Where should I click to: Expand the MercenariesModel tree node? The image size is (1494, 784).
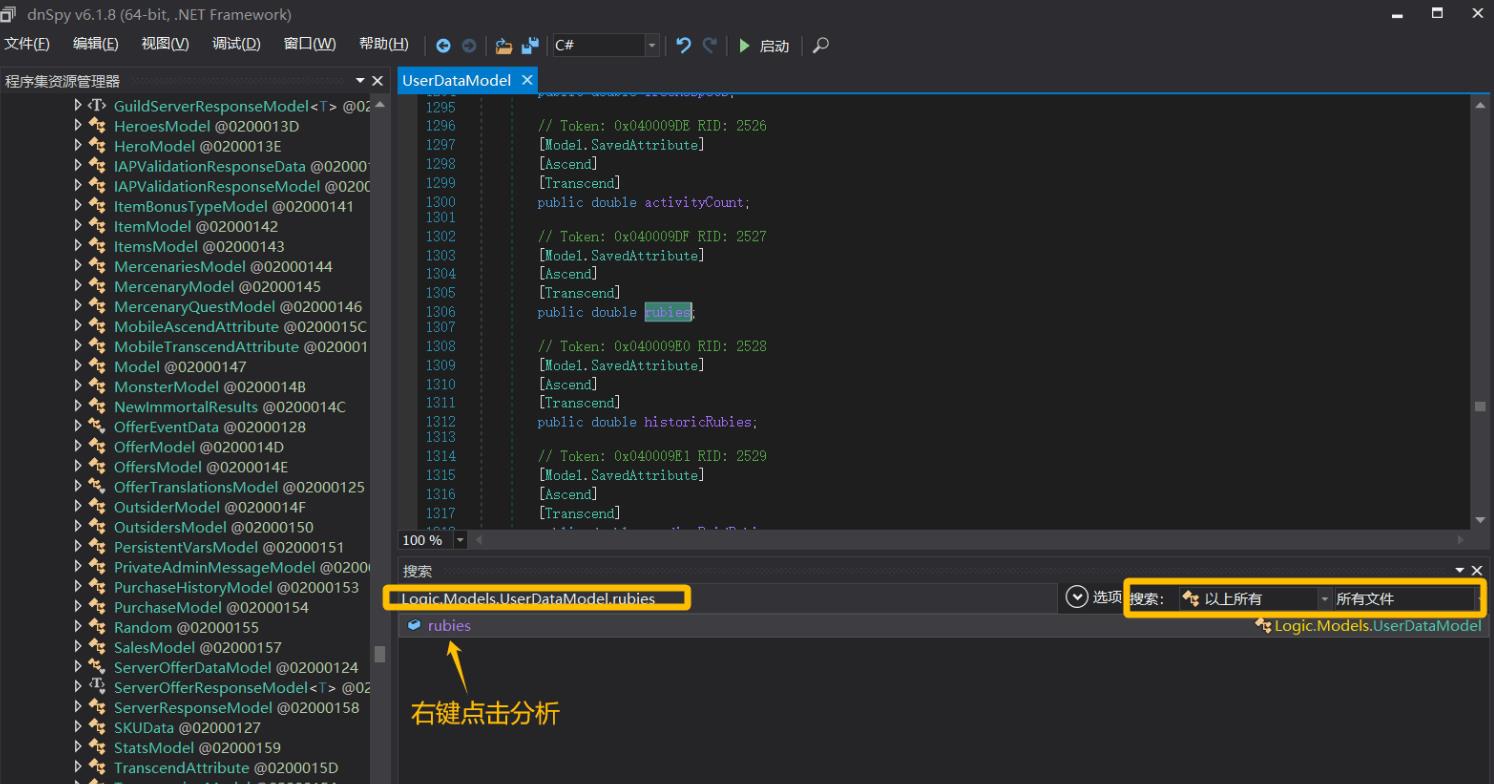(79, 266)
